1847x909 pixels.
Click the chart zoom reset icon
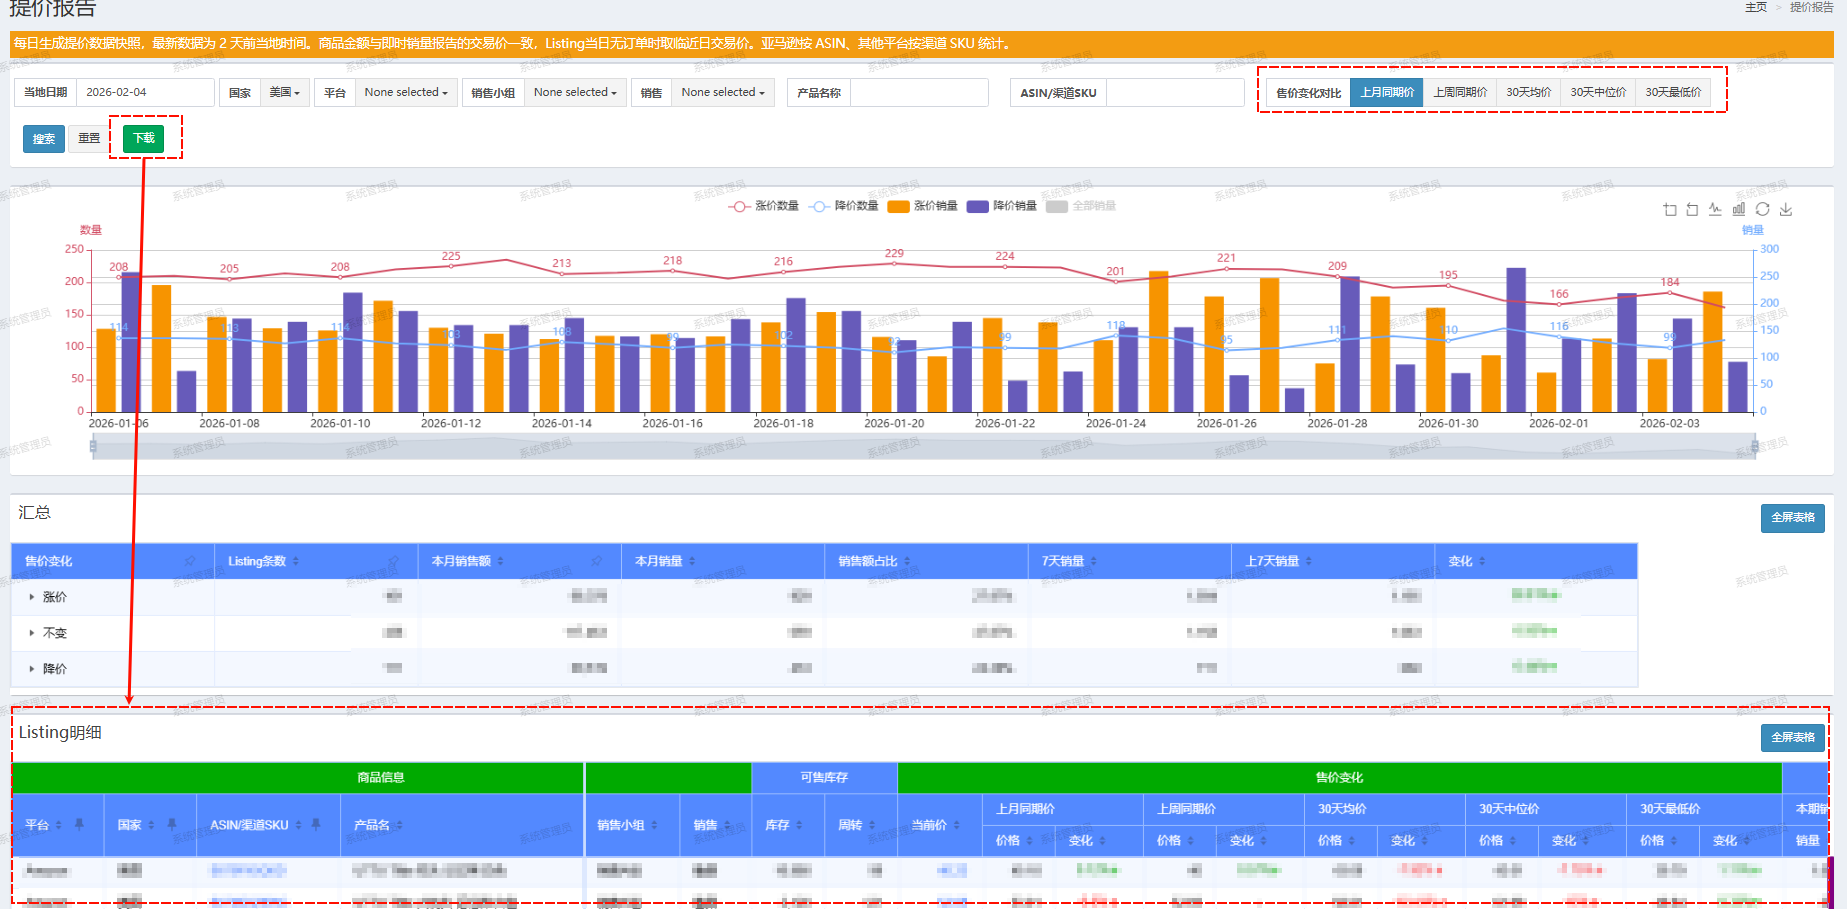pyautogui.click(x=1692, y=209)
